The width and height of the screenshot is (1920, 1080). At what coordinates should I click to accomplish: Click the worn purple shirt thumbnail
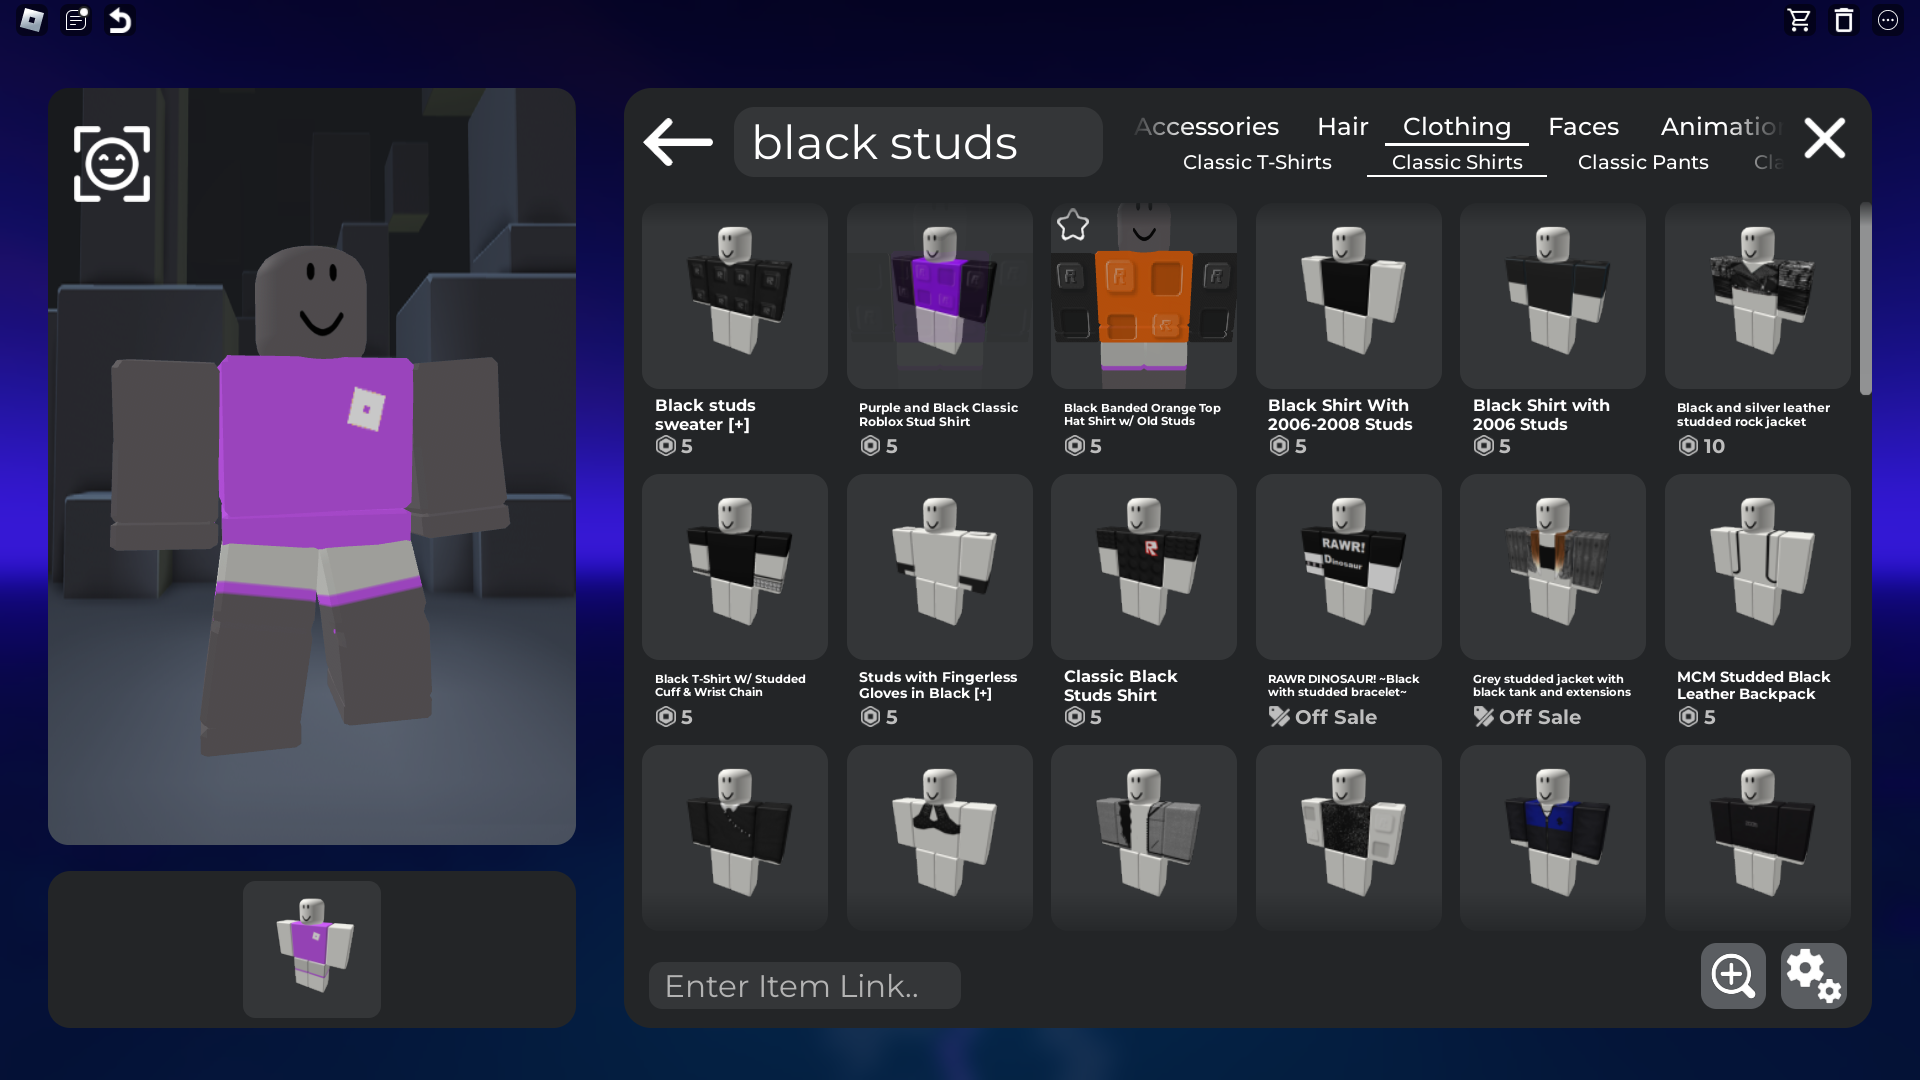312,949
